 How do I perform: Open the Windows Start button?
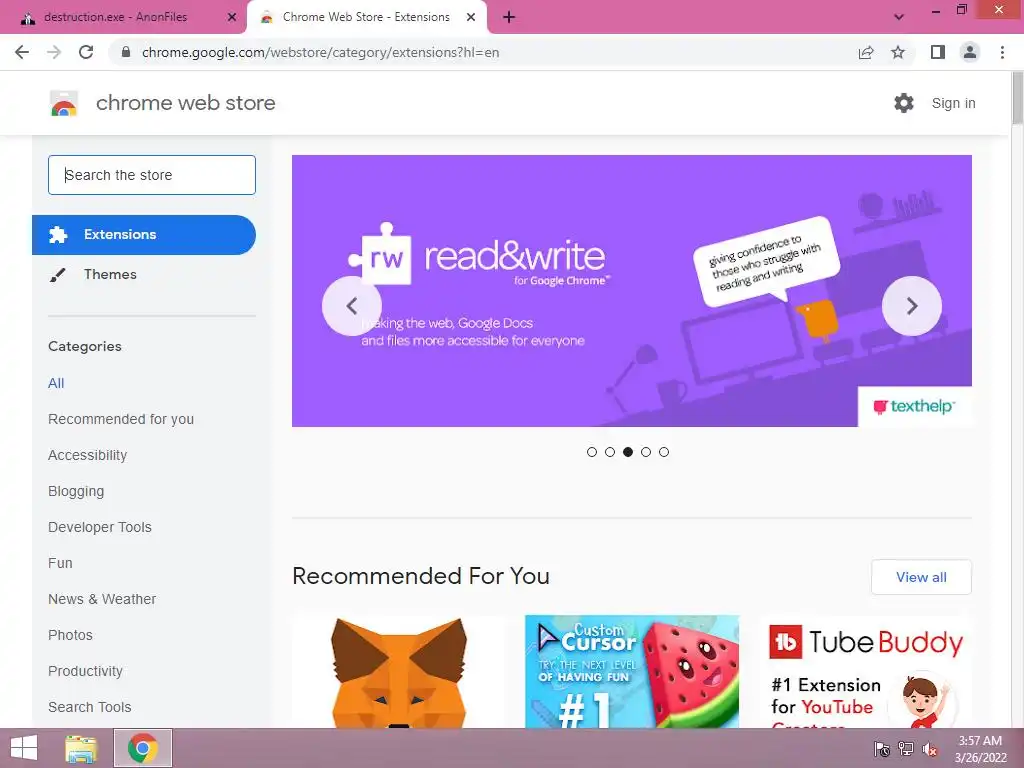tap(24, 748)
